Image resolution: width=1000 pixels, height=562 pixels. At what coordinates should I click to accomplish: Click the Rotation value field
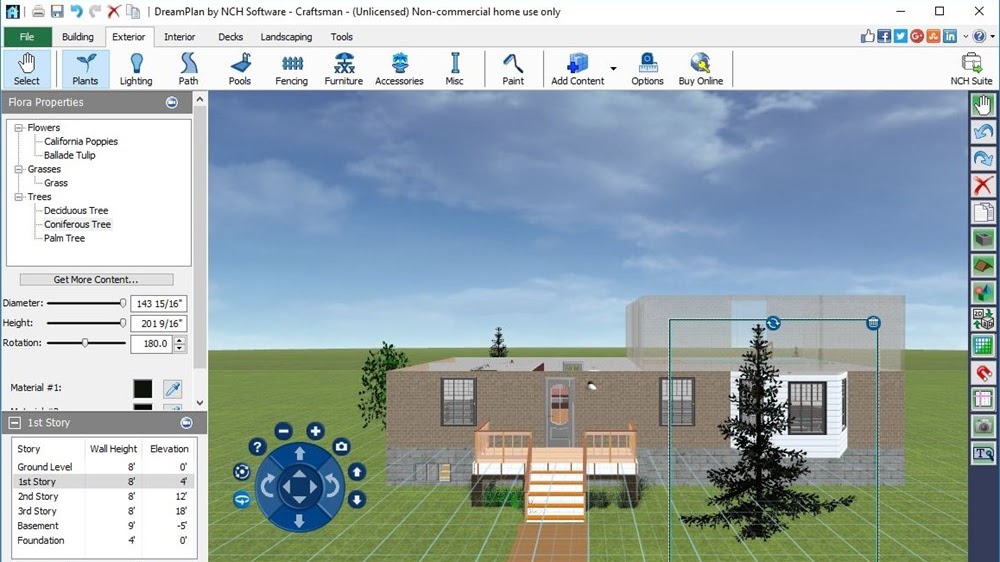point(152,344)
